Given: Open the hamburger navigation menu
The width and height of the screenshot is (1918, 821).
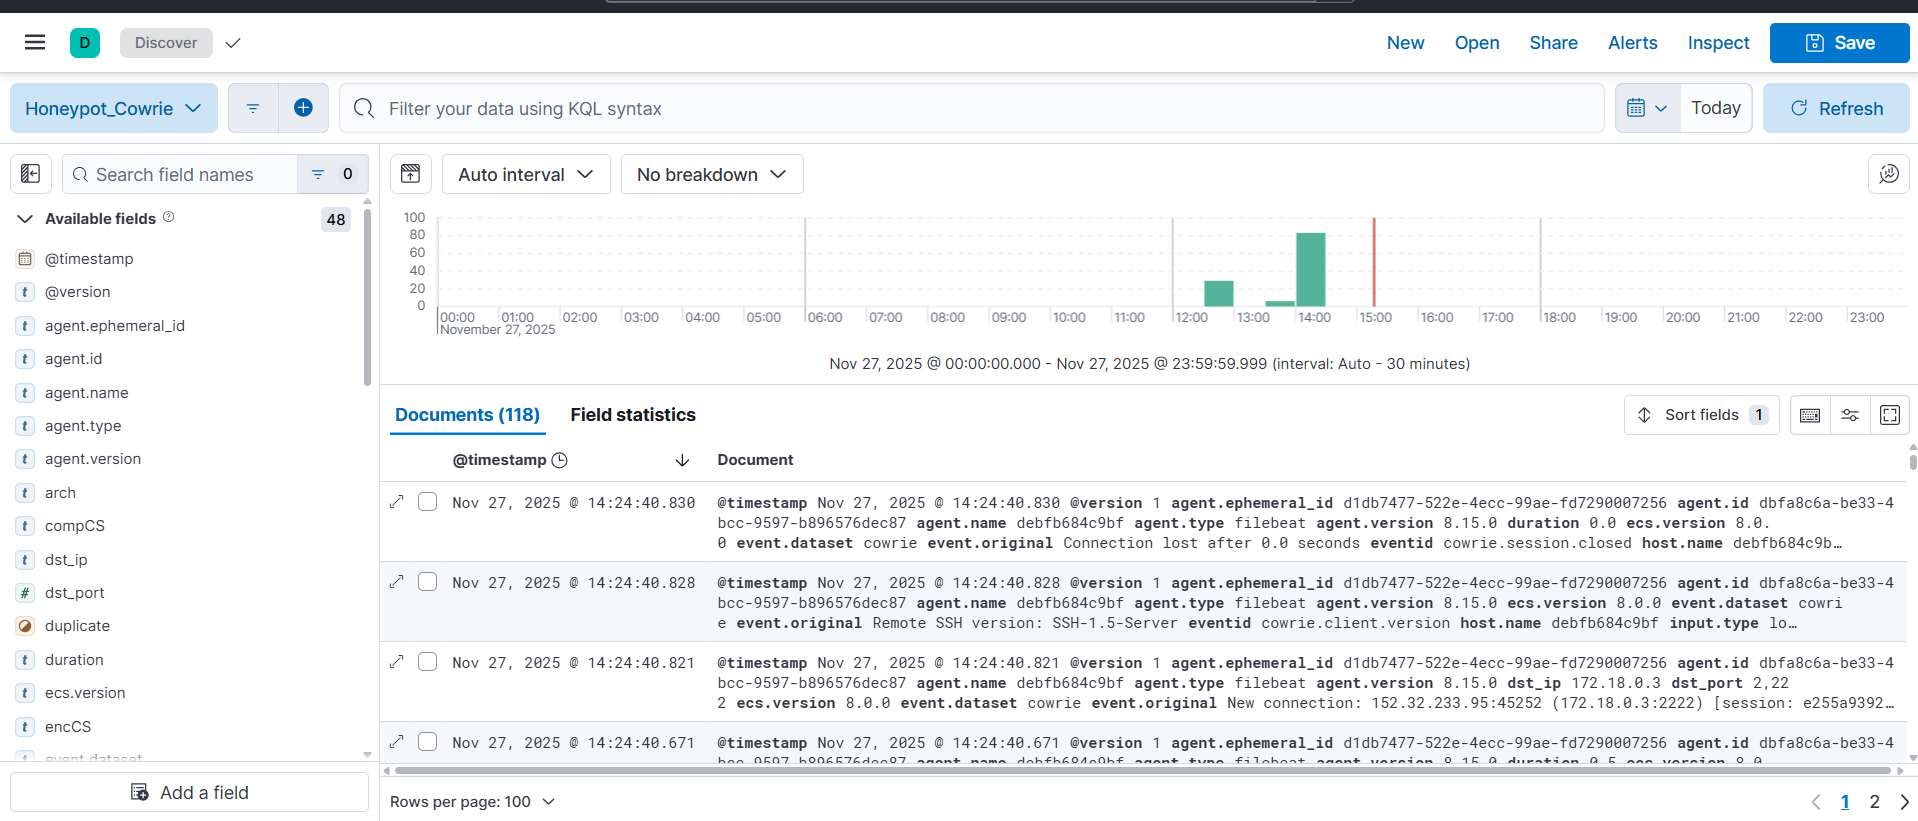Looking at the screenshot, I should point(35,42).
